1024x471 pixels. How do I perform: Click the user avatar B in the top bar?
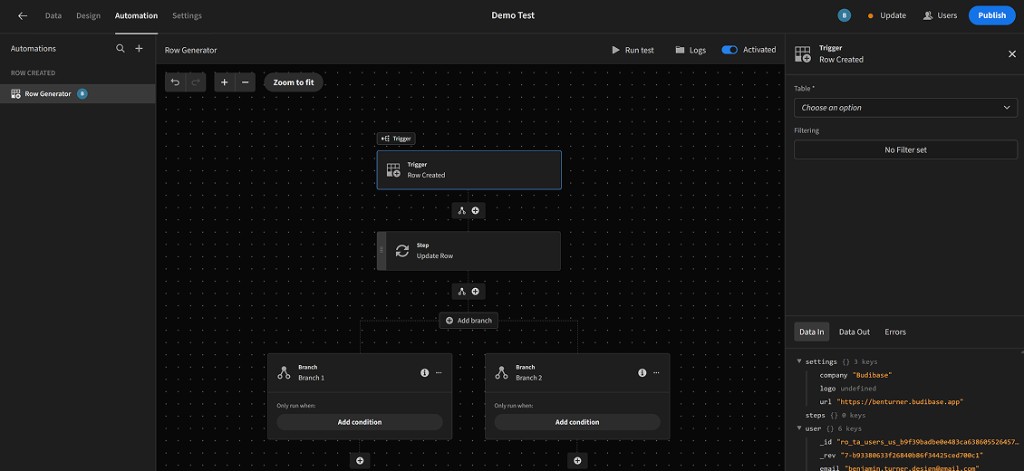coord(844,16)
